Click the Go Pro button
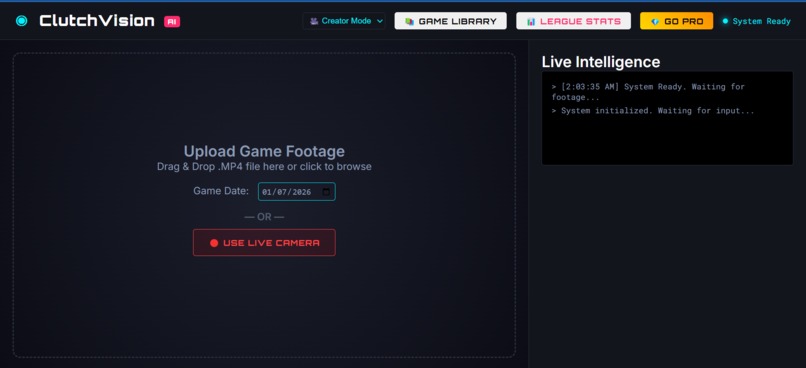This screenshot has height=368, width=806. tap(676, 21)
